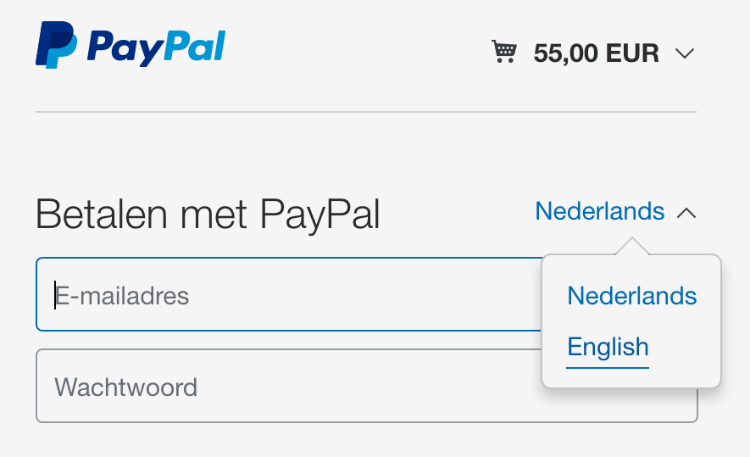Click the PayPal wordmark text
This screenshot has width=750, height=457.
point(156,47)
